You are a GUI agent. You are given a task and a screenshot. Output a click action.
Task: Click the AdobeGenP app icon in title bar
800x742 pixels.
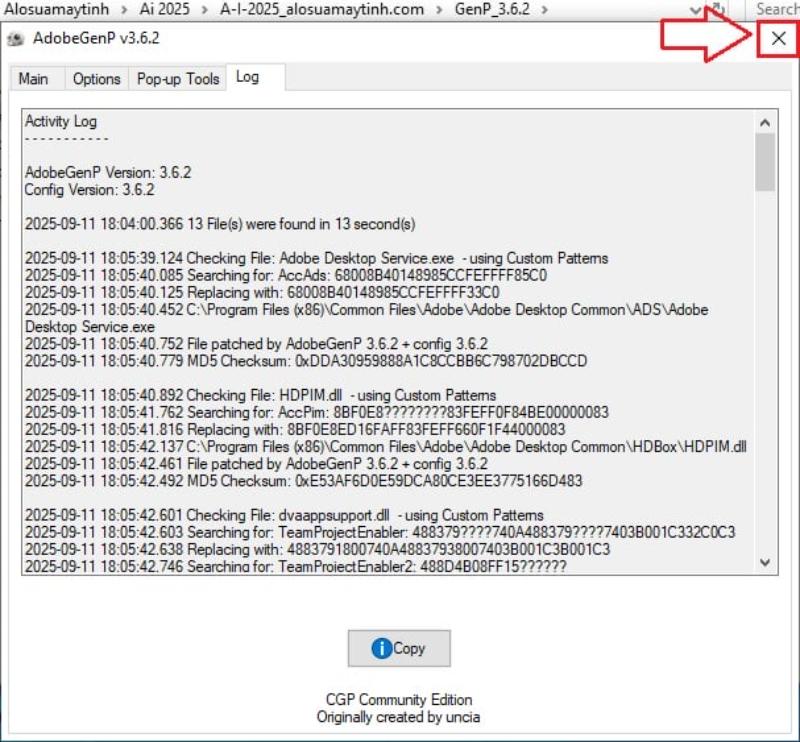[x=15, y=39]
